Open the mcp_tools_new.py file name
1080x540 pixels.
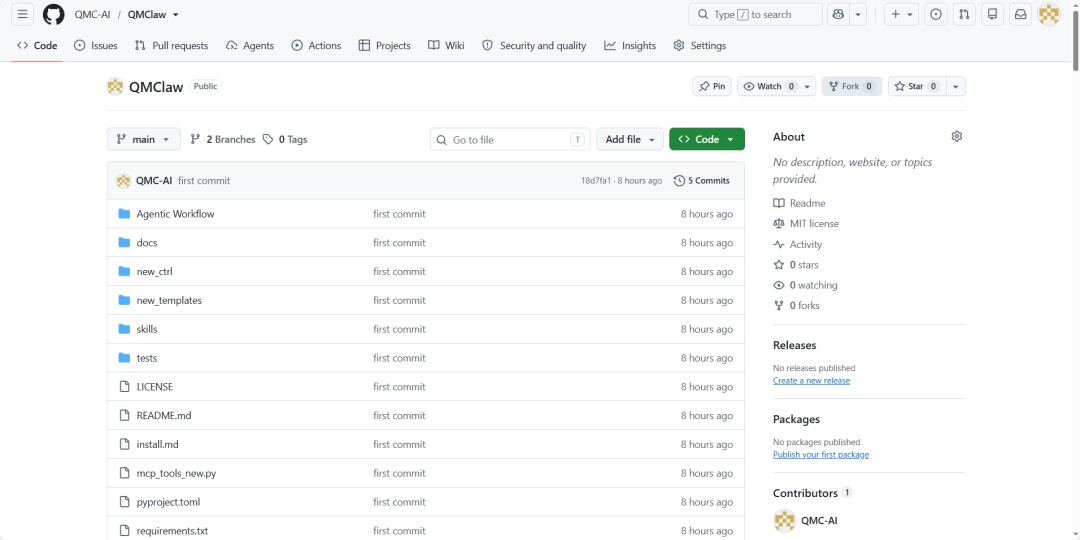(176, 474)
